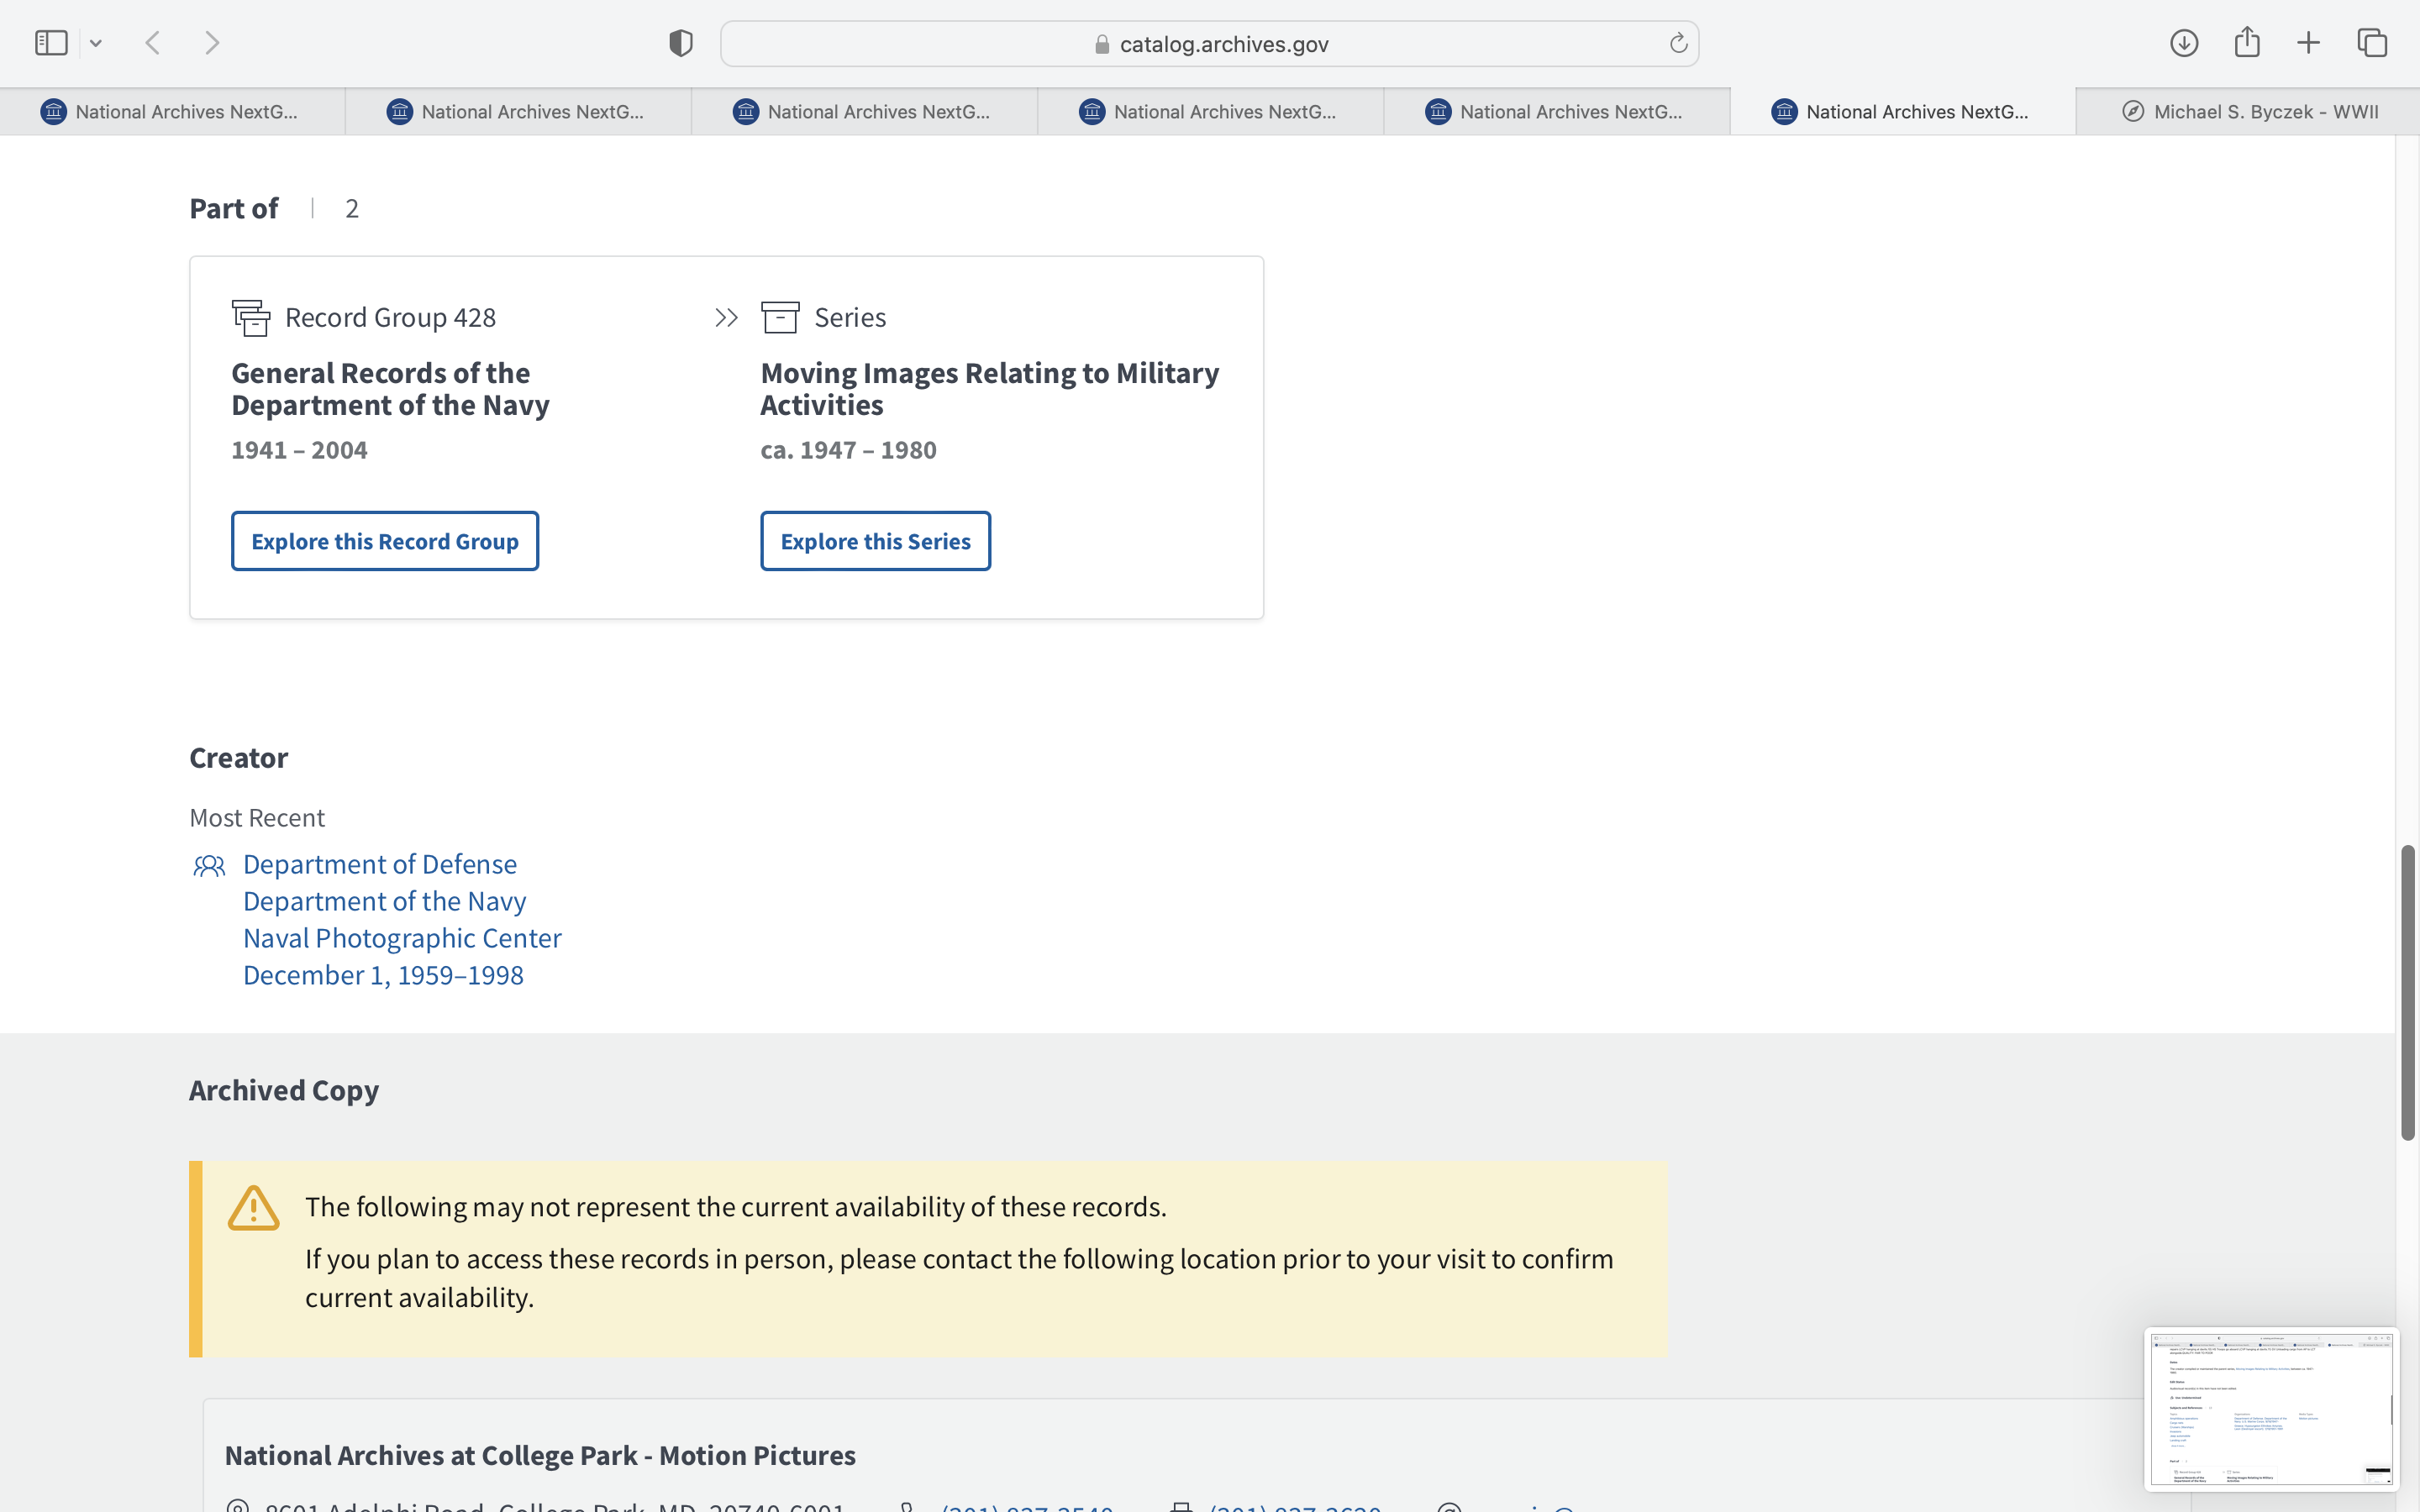Click the catalog.archives.gov address bar

point(1208,44)
